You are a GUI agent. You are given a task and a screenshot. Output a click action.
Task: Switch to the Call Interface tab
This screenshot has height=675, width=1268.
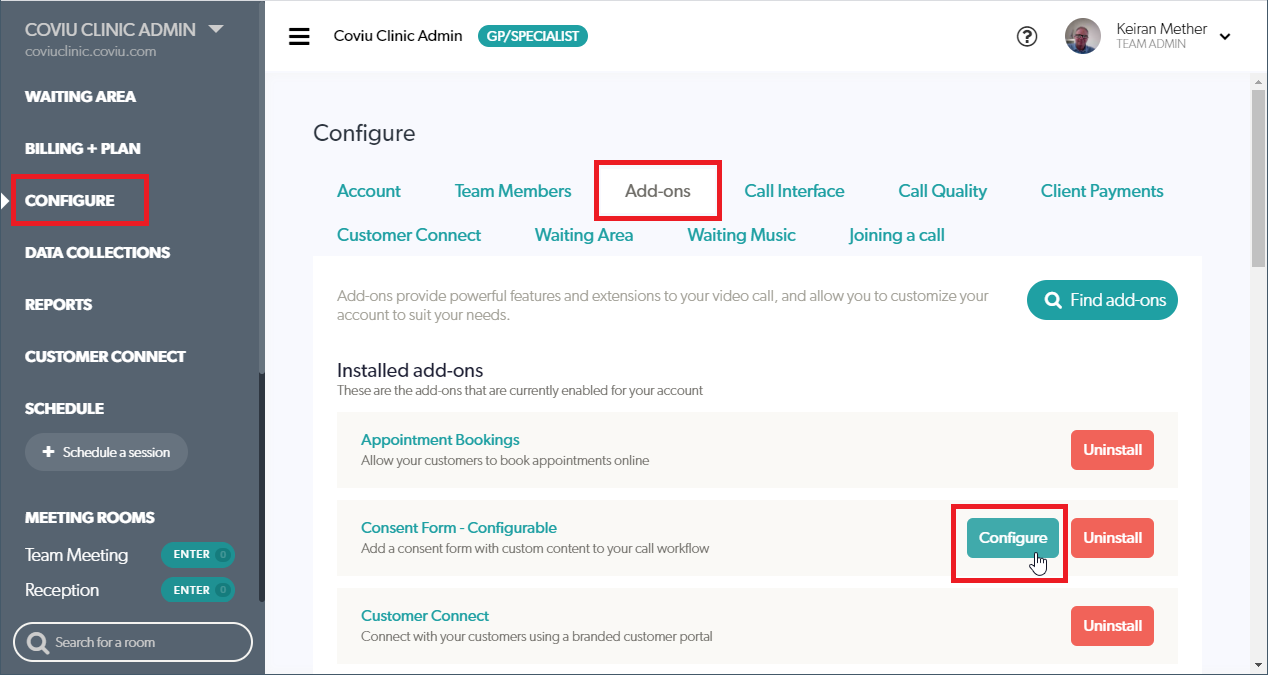[794, 191]
